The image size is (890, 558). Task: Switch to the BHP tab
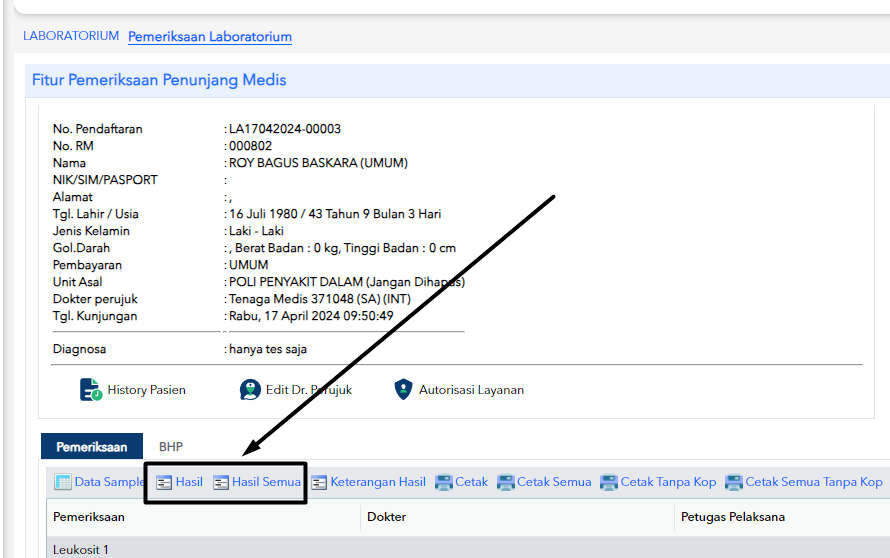(x=171, y=447)
